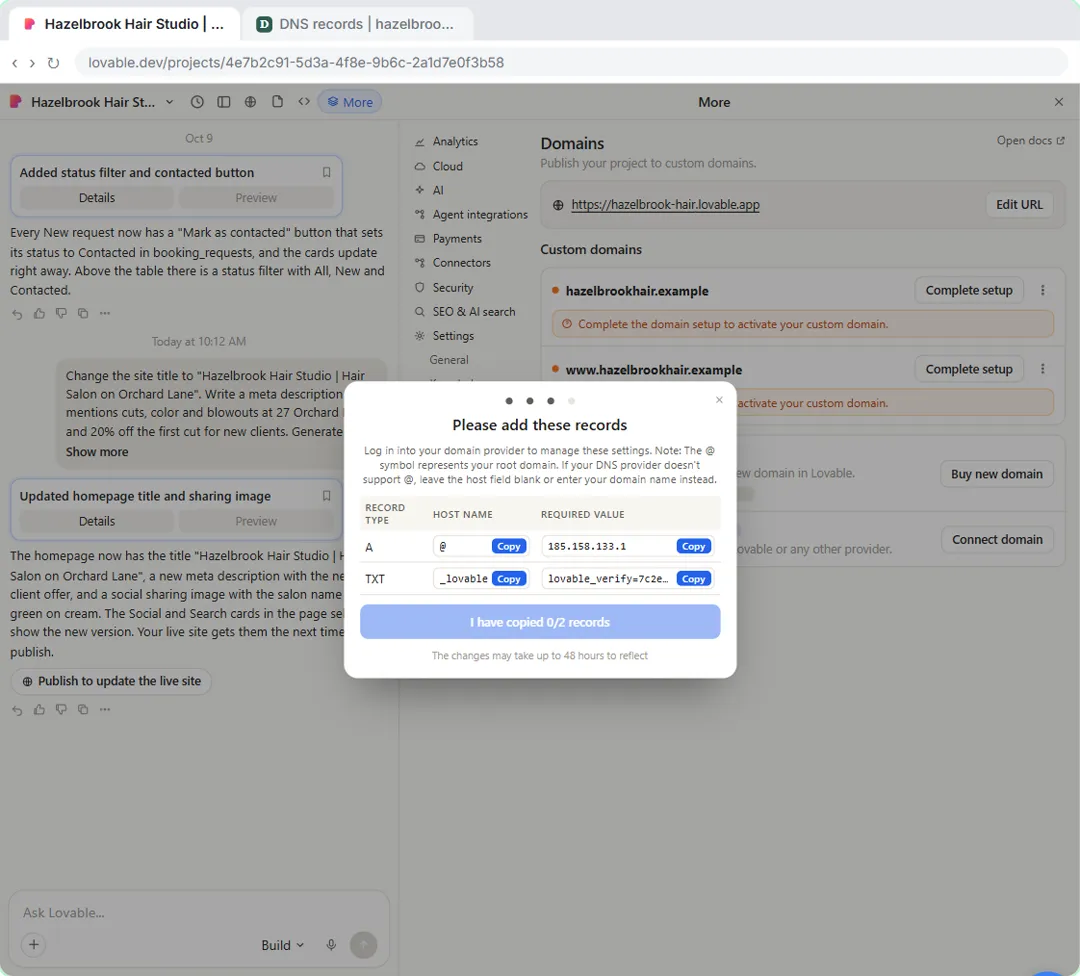
Task: Click the Connect domain button
Action: coord(997,539)
